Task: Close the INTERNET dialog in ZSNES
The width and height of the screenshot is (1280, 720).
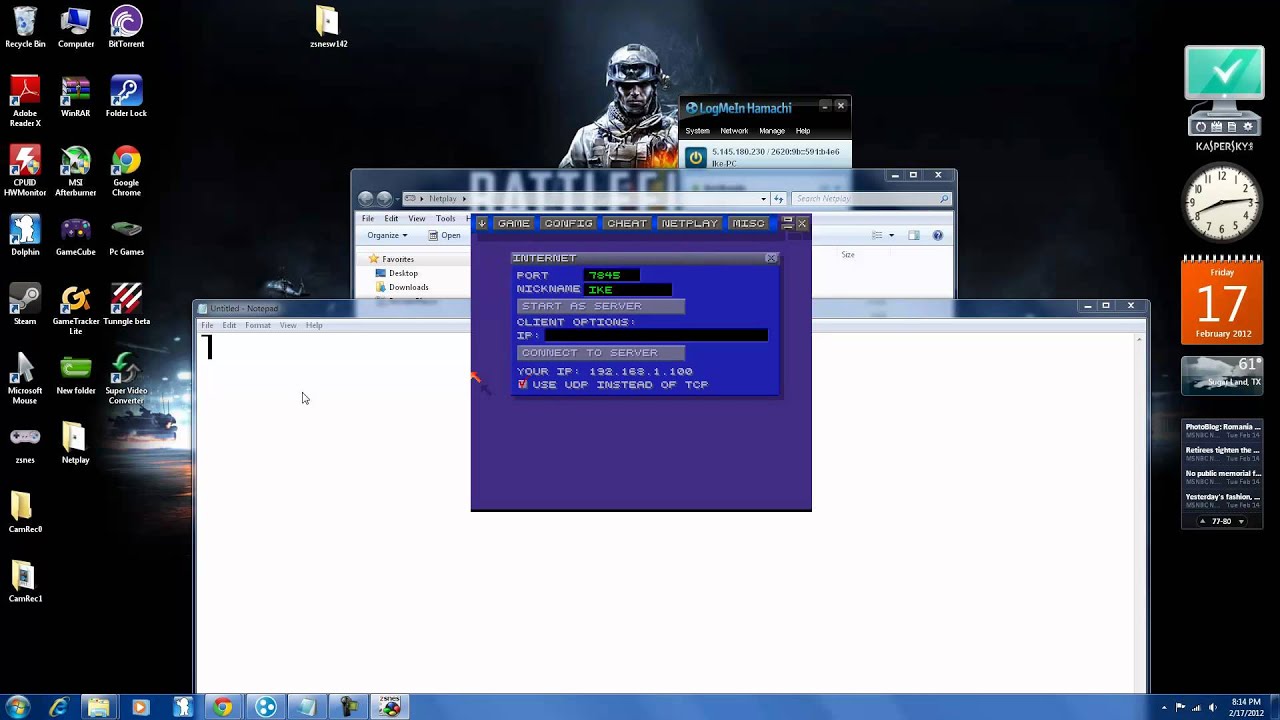Action: (771, 258)
